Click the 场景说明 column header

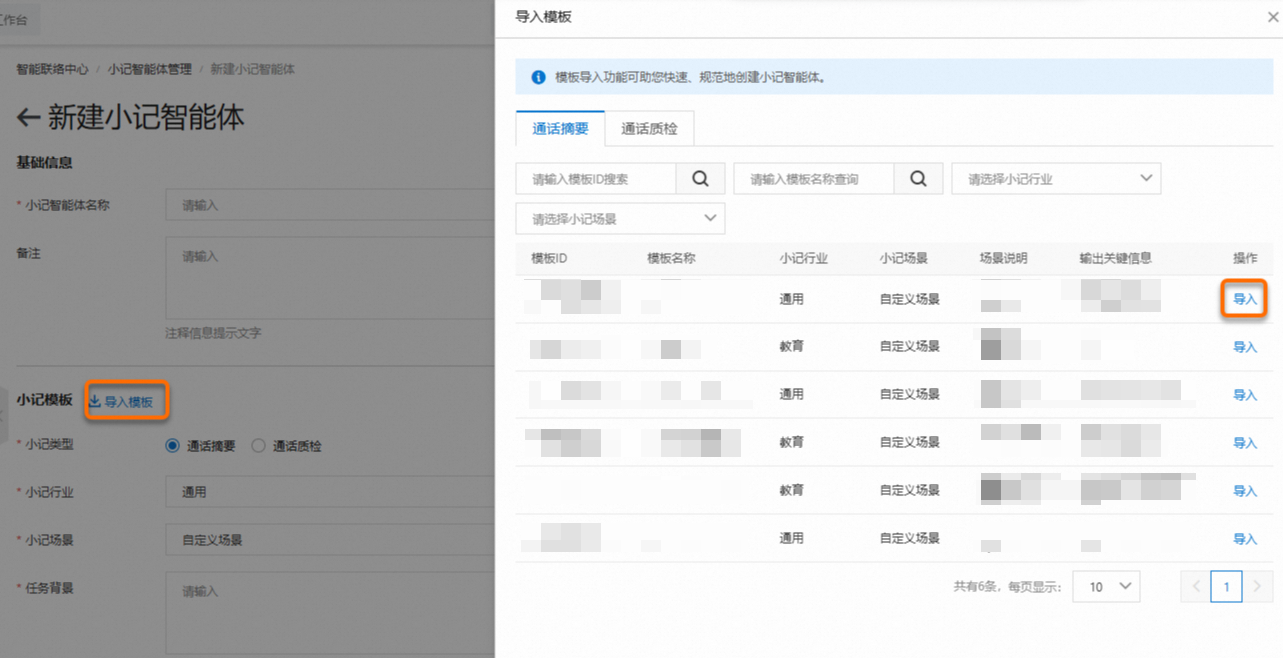1004,258
